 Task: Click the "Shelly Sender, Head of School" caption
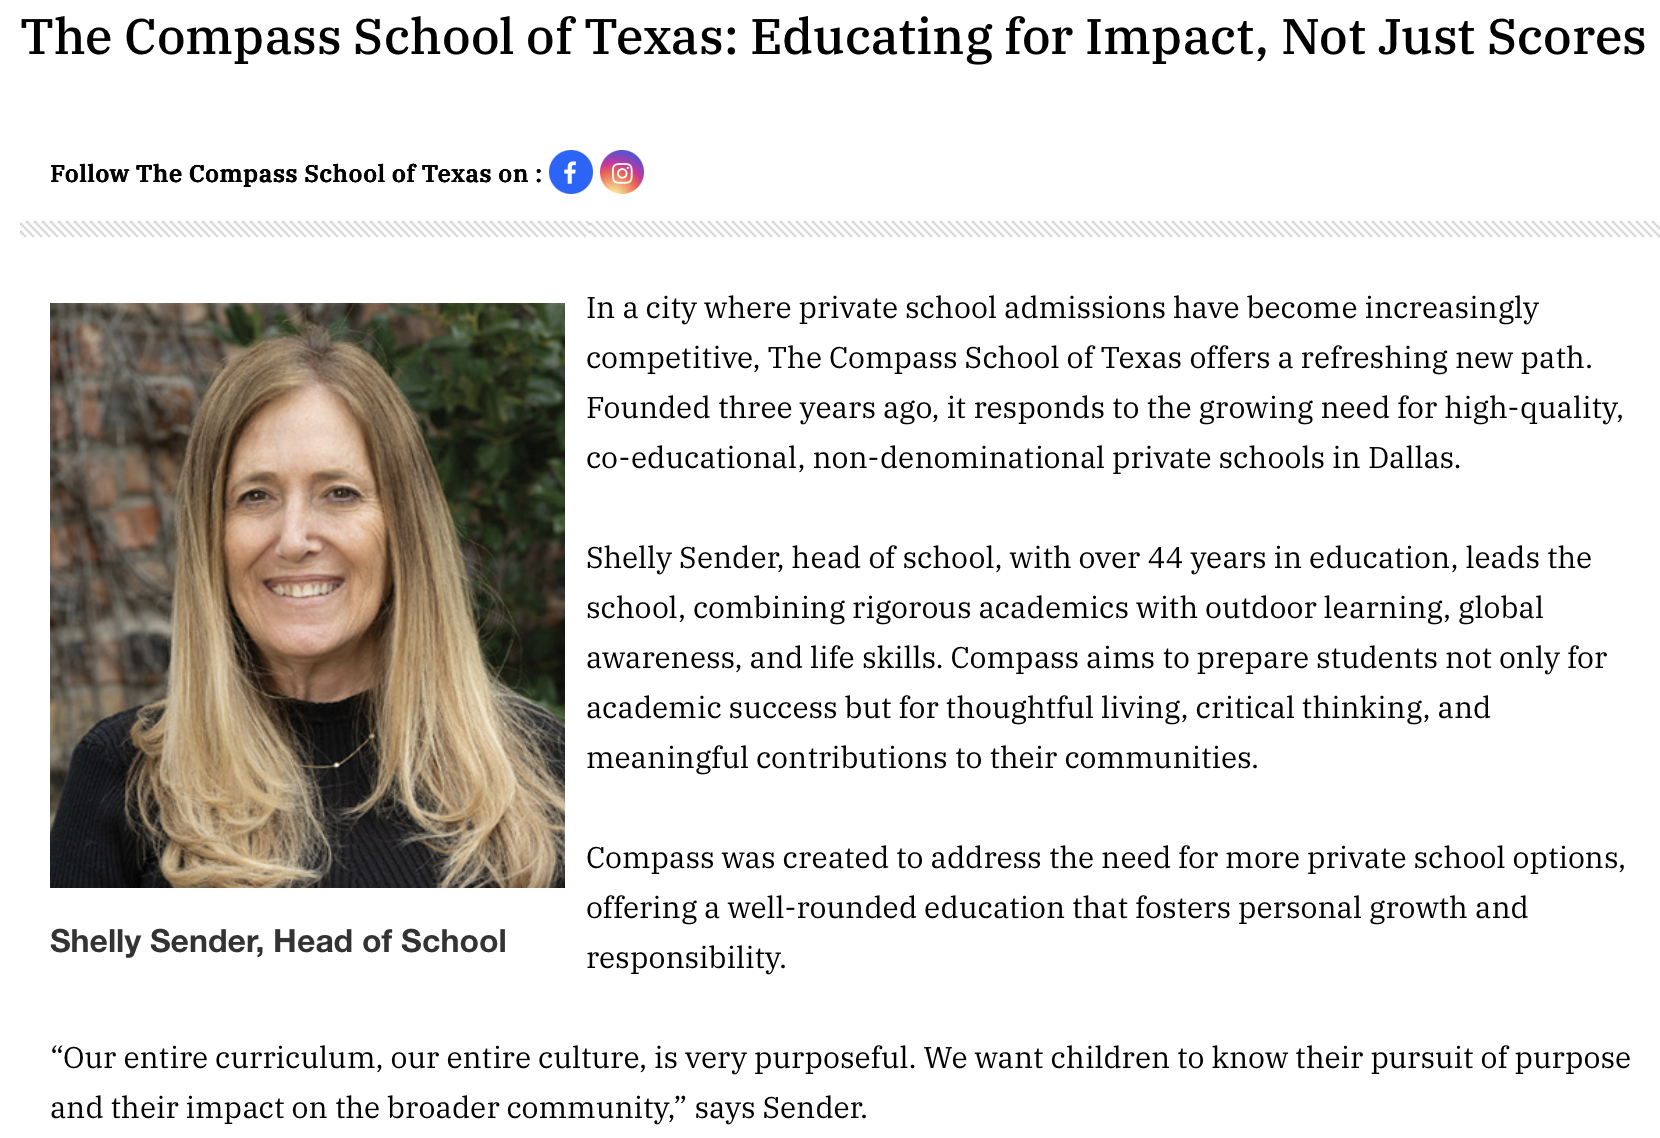(278, 941)
